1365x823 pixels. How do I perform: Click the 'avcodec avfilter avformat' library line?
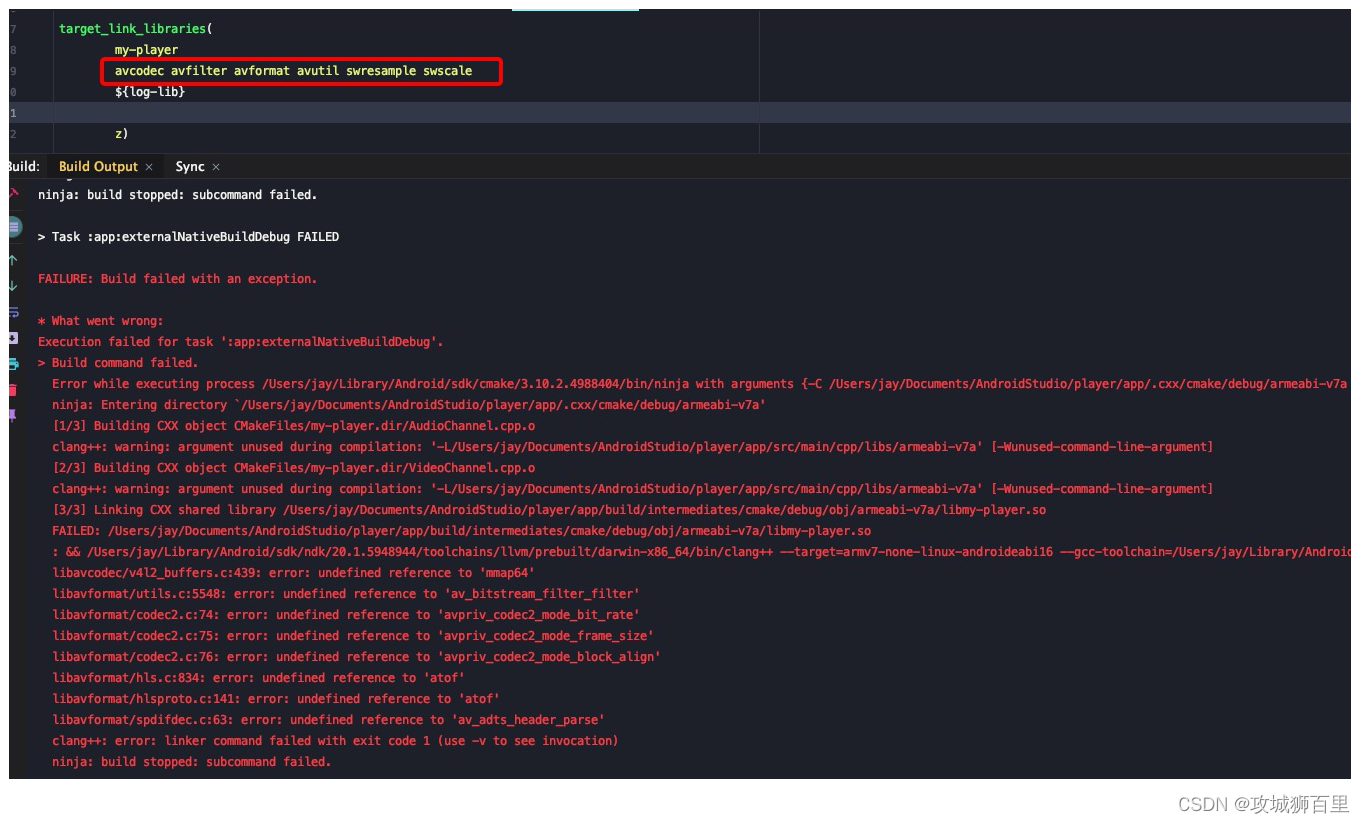coord(293,71)
